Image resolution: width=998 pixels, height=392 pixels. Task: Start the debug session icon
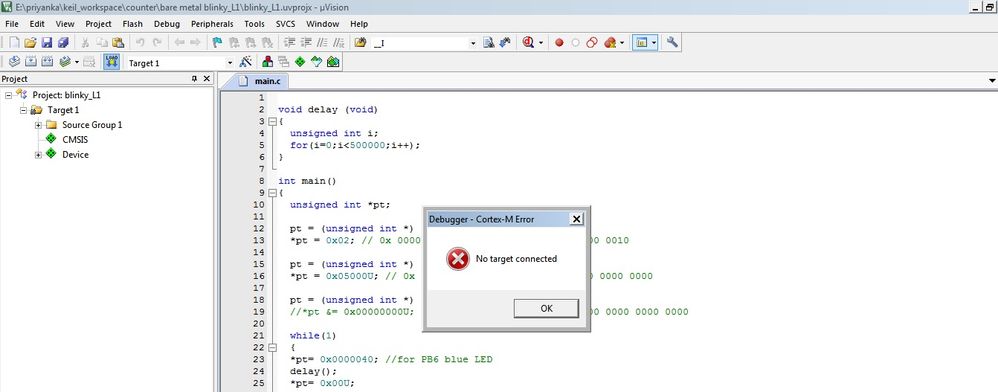click(528, 43)
